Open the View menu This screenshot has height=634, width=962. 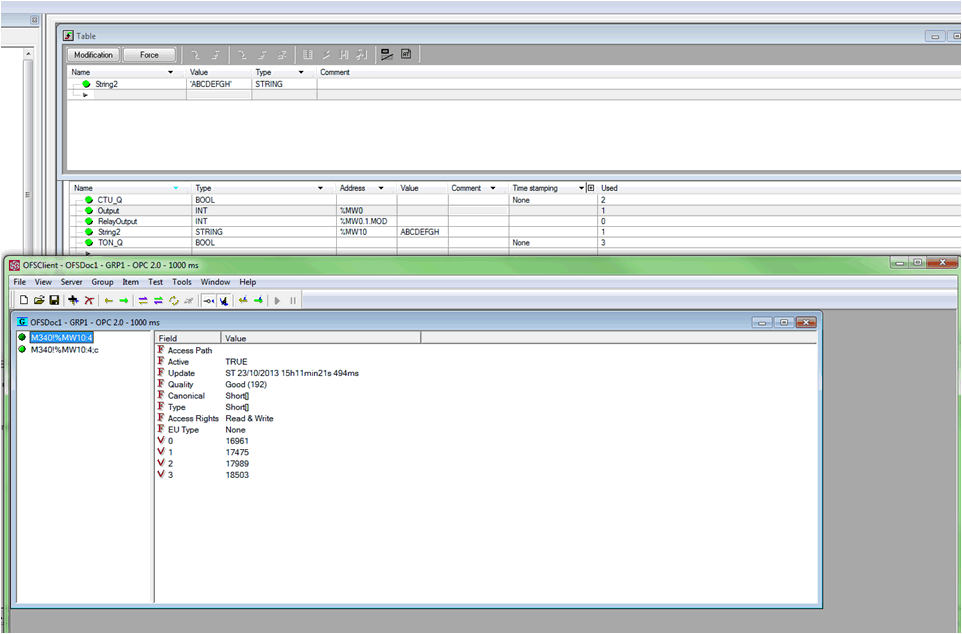[43, 282]
